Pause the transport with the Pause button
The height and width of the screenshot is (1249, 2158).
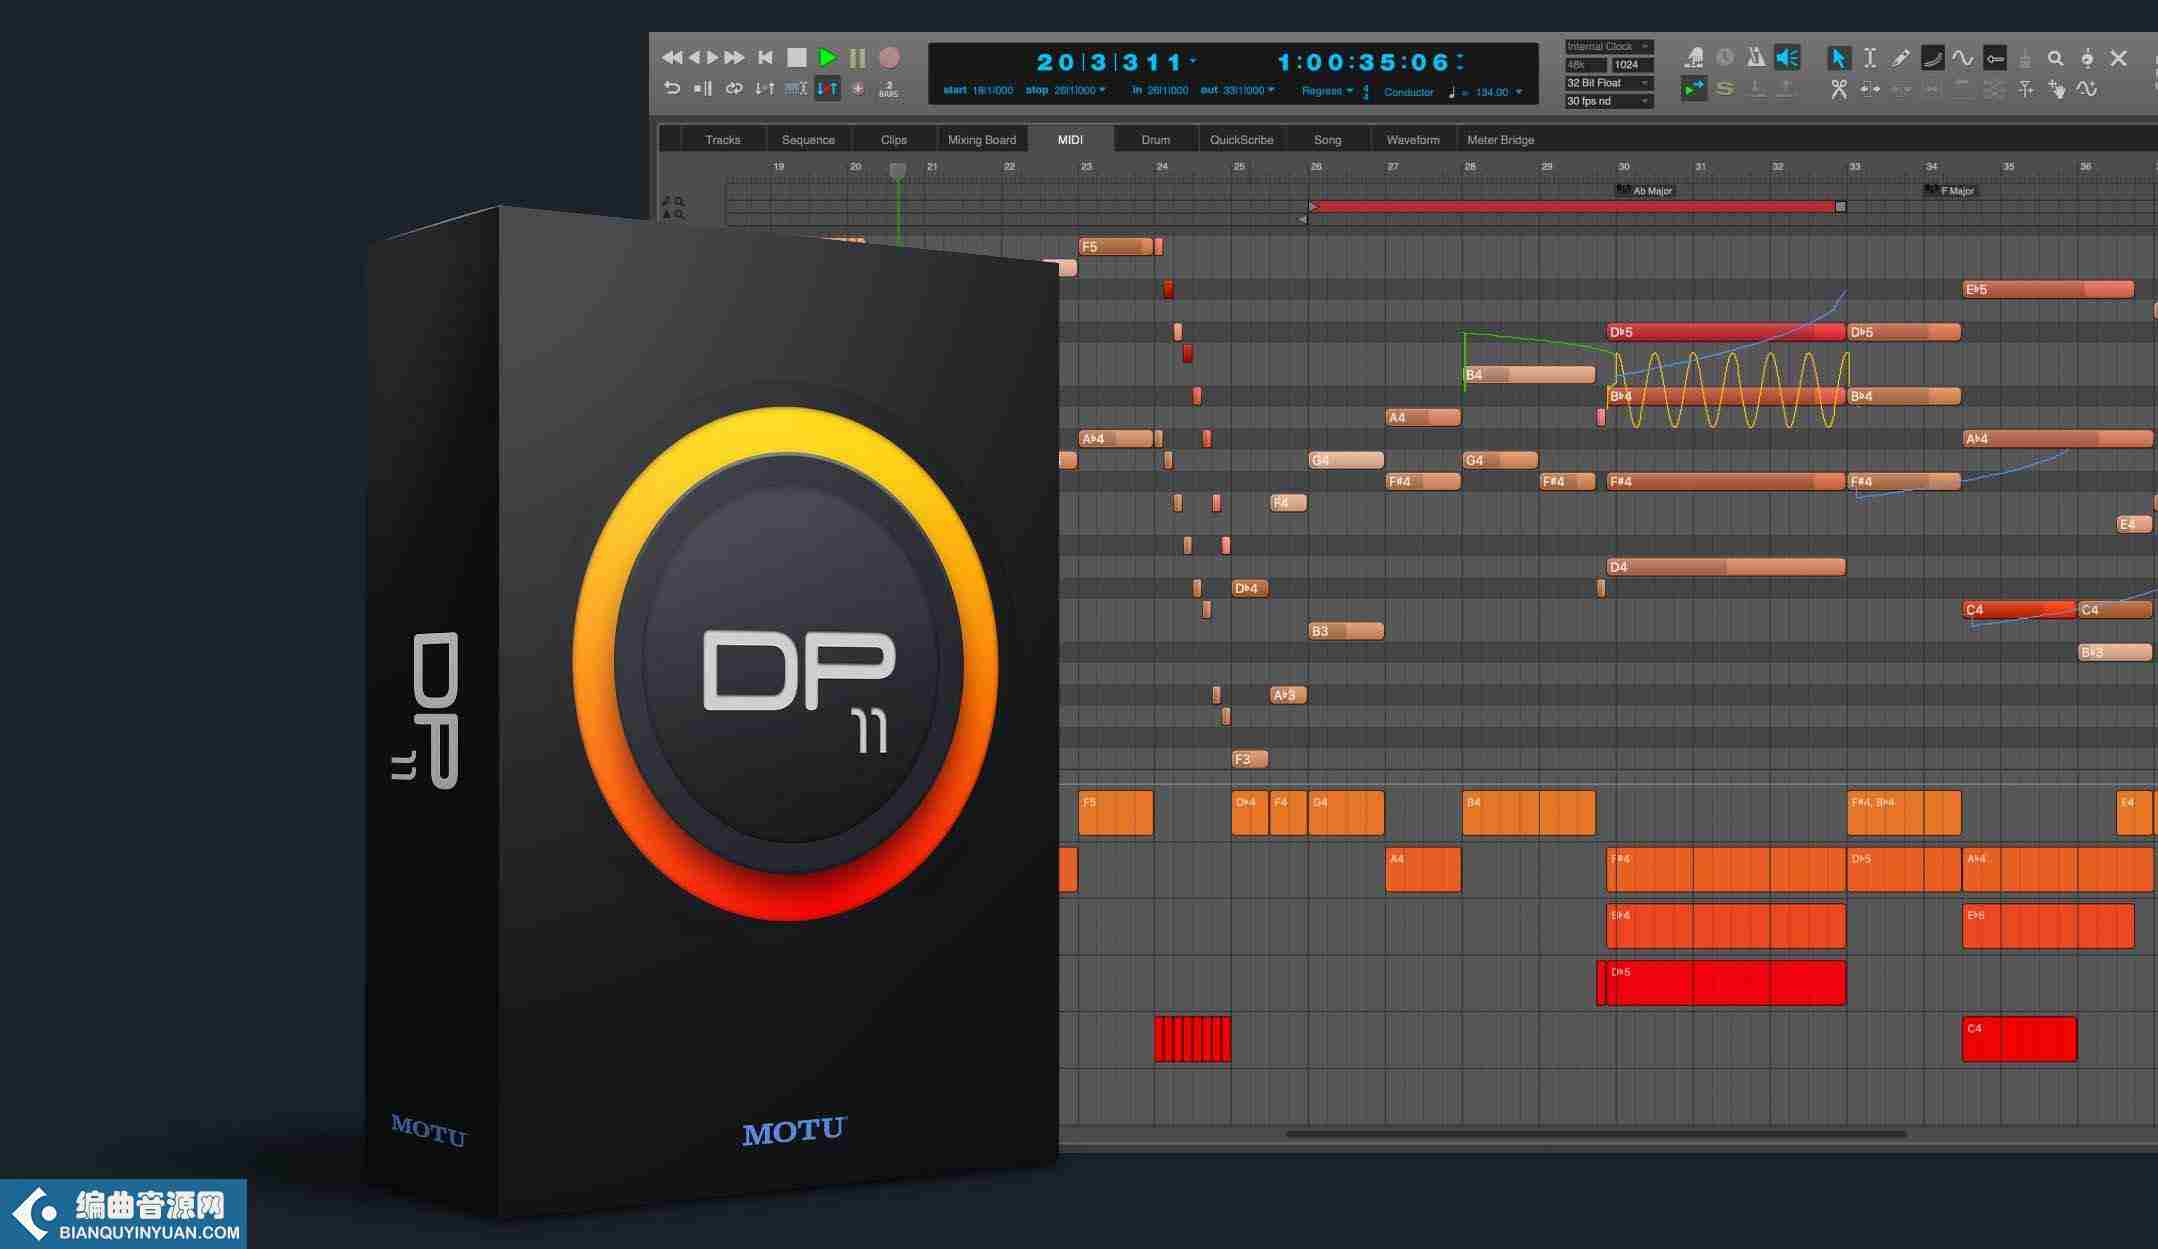coord(857,58)
